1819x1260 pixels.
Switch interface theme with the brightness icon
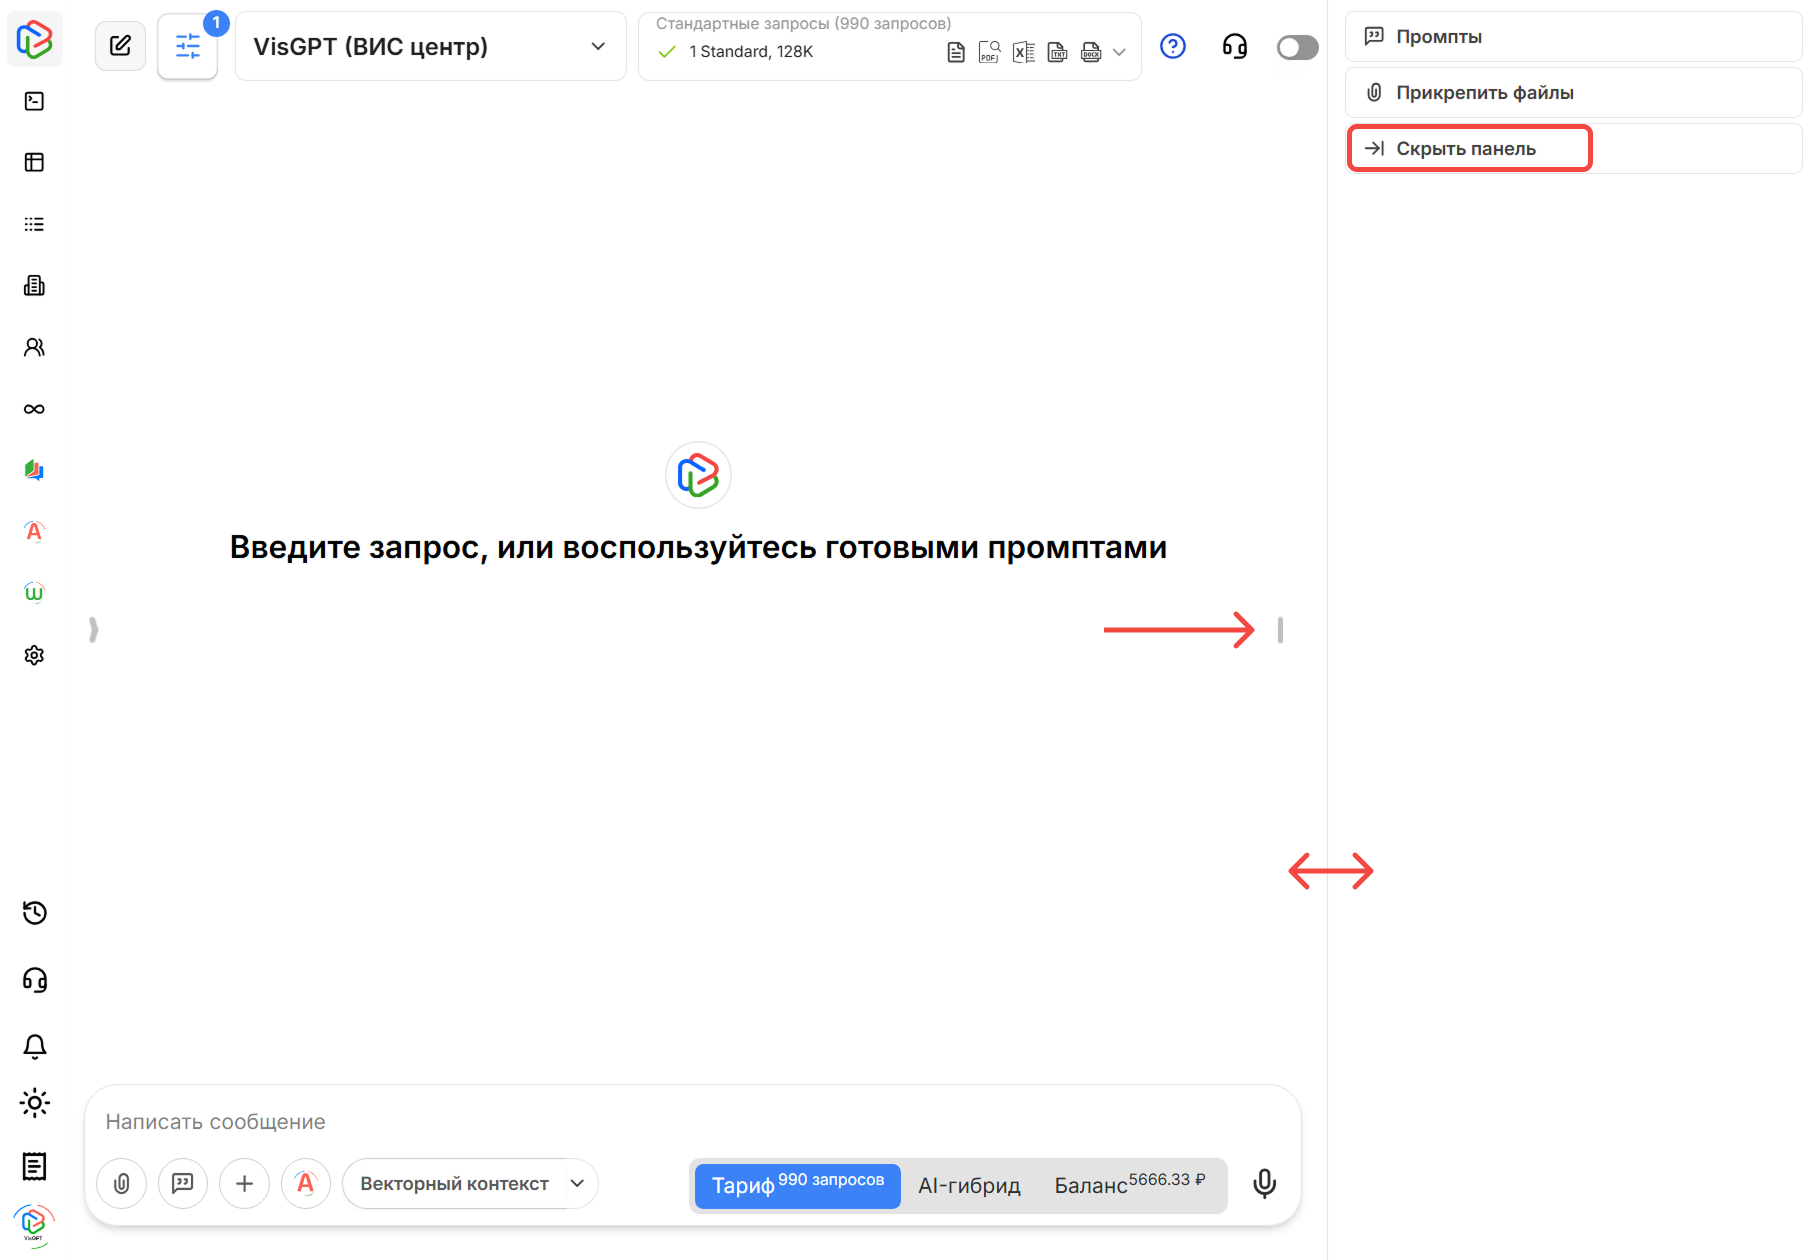pos(34,1103)
